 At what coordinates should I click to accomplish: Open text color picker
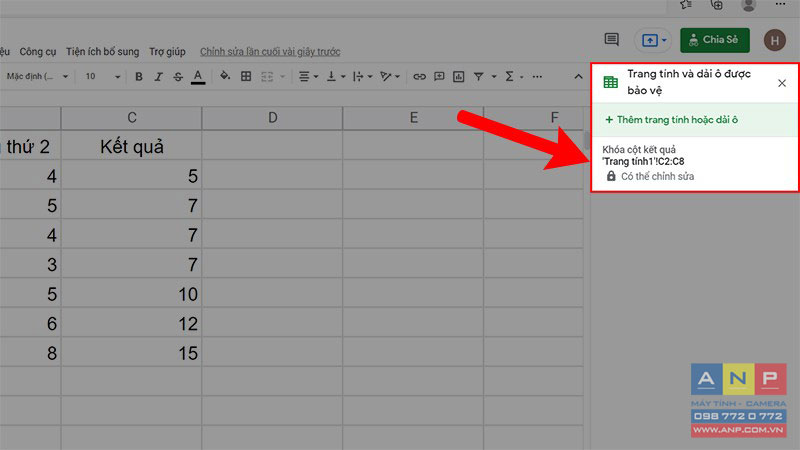coord(198,77)
